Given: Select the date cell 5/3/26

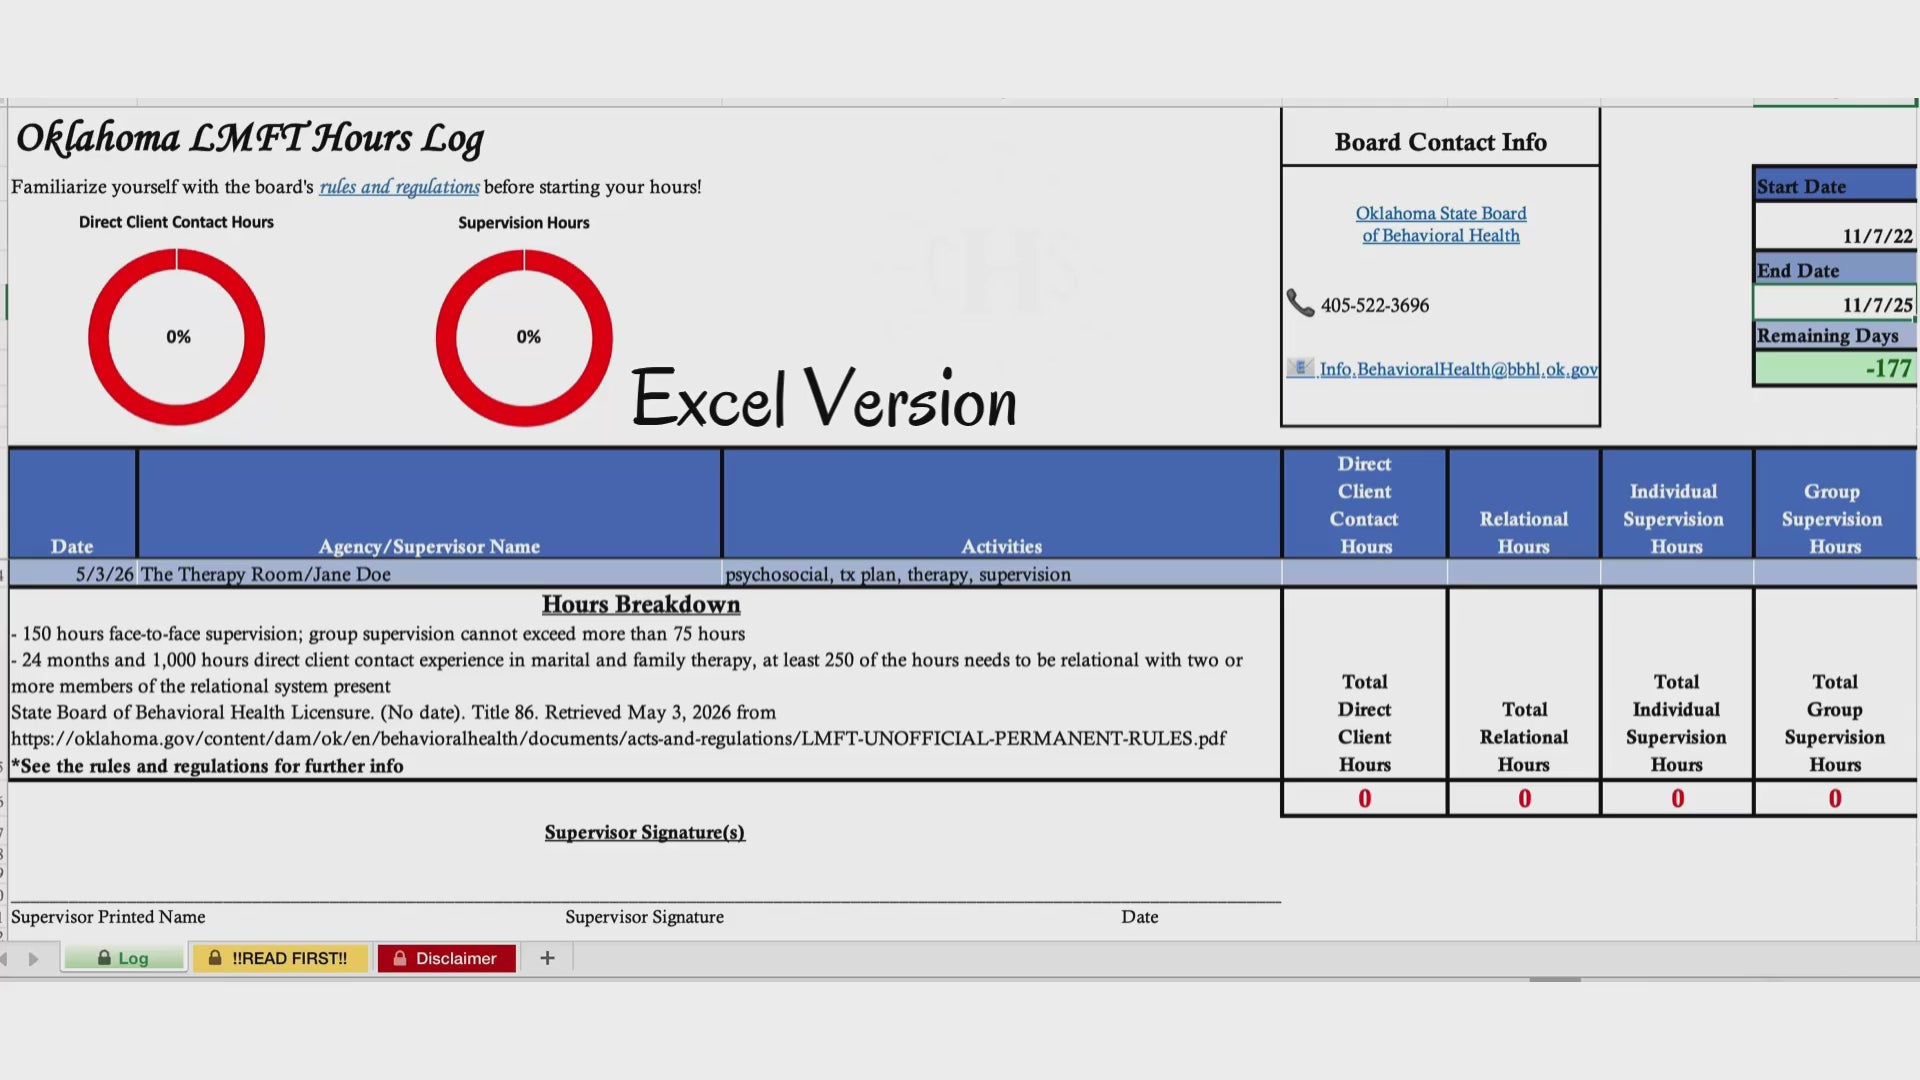Looking at the screenshot, I should [x=72, y=574].
